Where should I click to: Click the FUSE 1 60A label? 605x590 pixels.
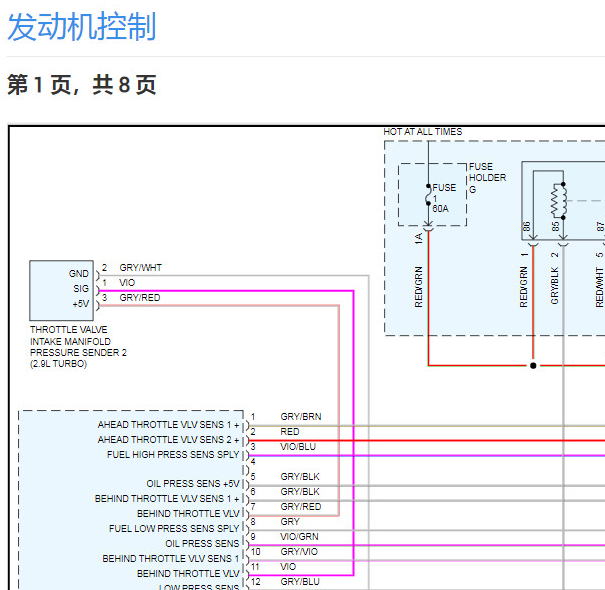[444, 198]
